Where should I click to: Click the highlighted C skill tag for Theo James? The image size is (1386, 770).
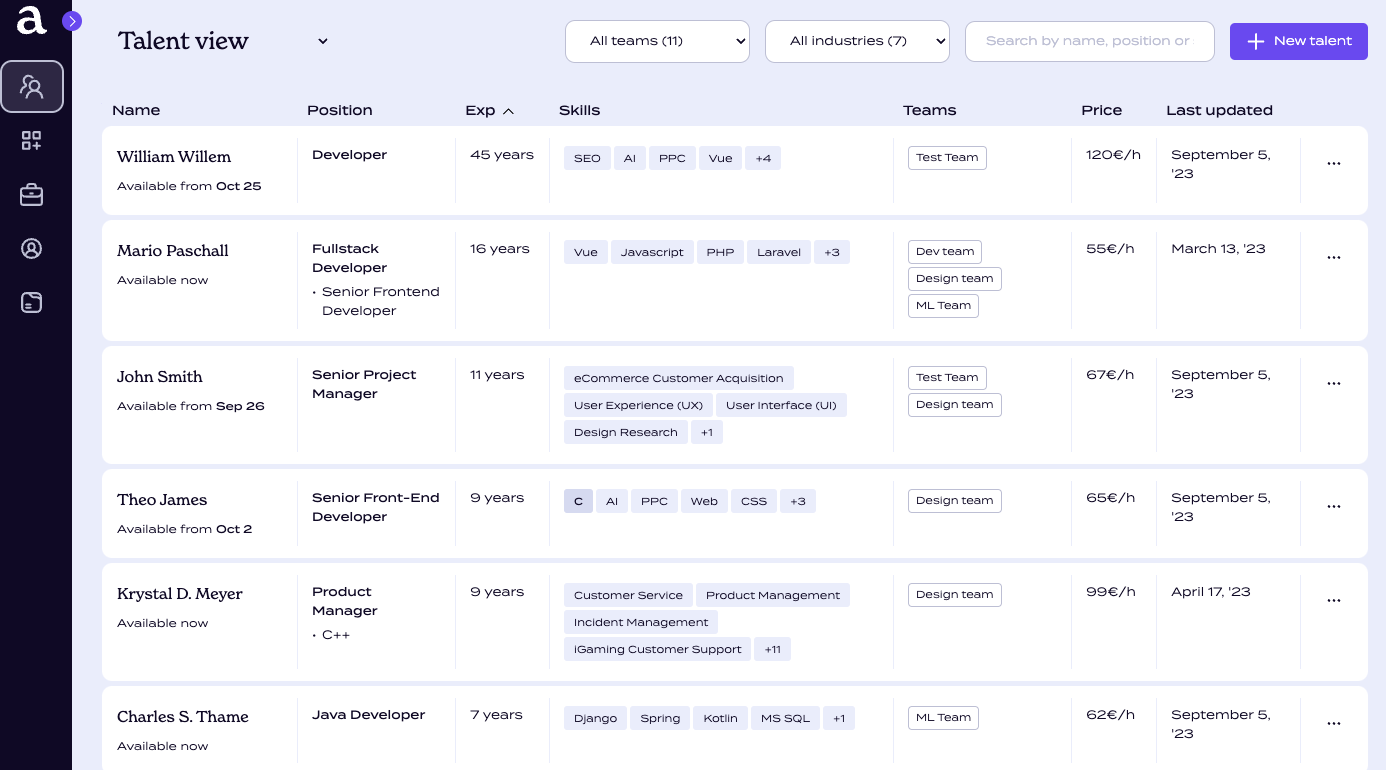click(x=578, y=501)
